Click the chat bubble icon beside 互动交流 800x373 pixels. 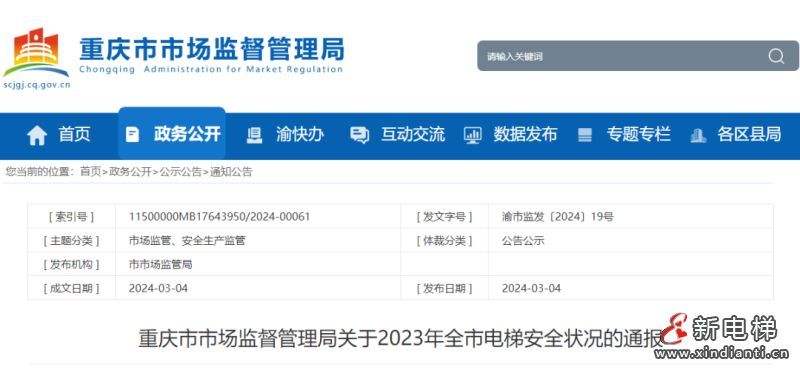(359, 135)
